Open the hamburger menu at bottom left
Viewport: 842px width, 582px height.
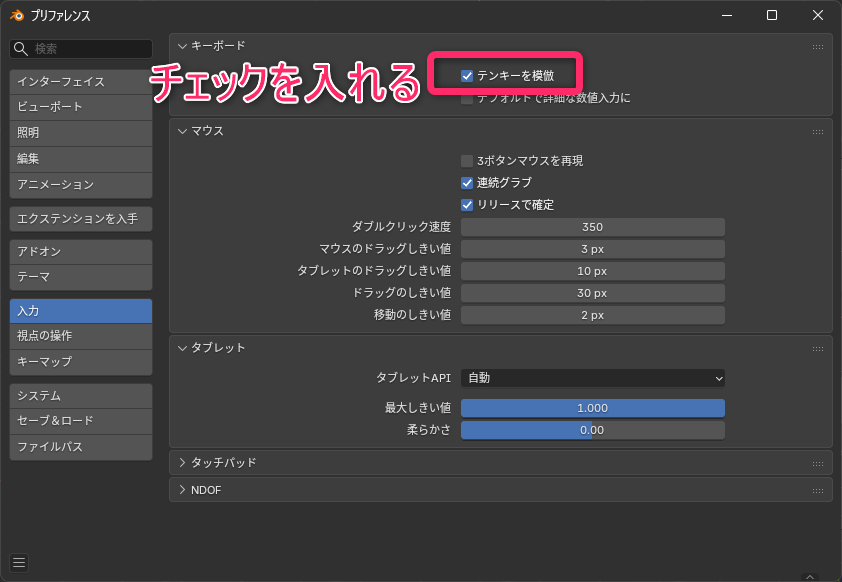(x=20, y=562)
